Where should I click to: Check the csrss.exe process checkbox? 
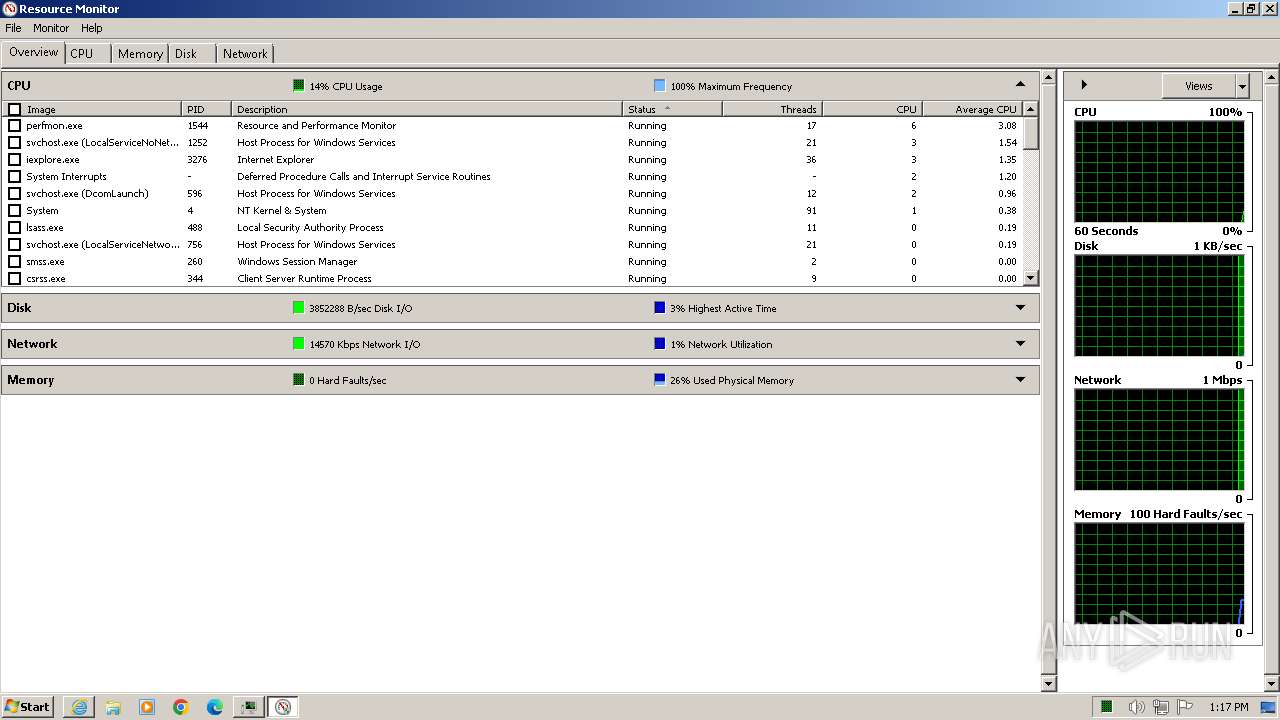coord(14,279)
